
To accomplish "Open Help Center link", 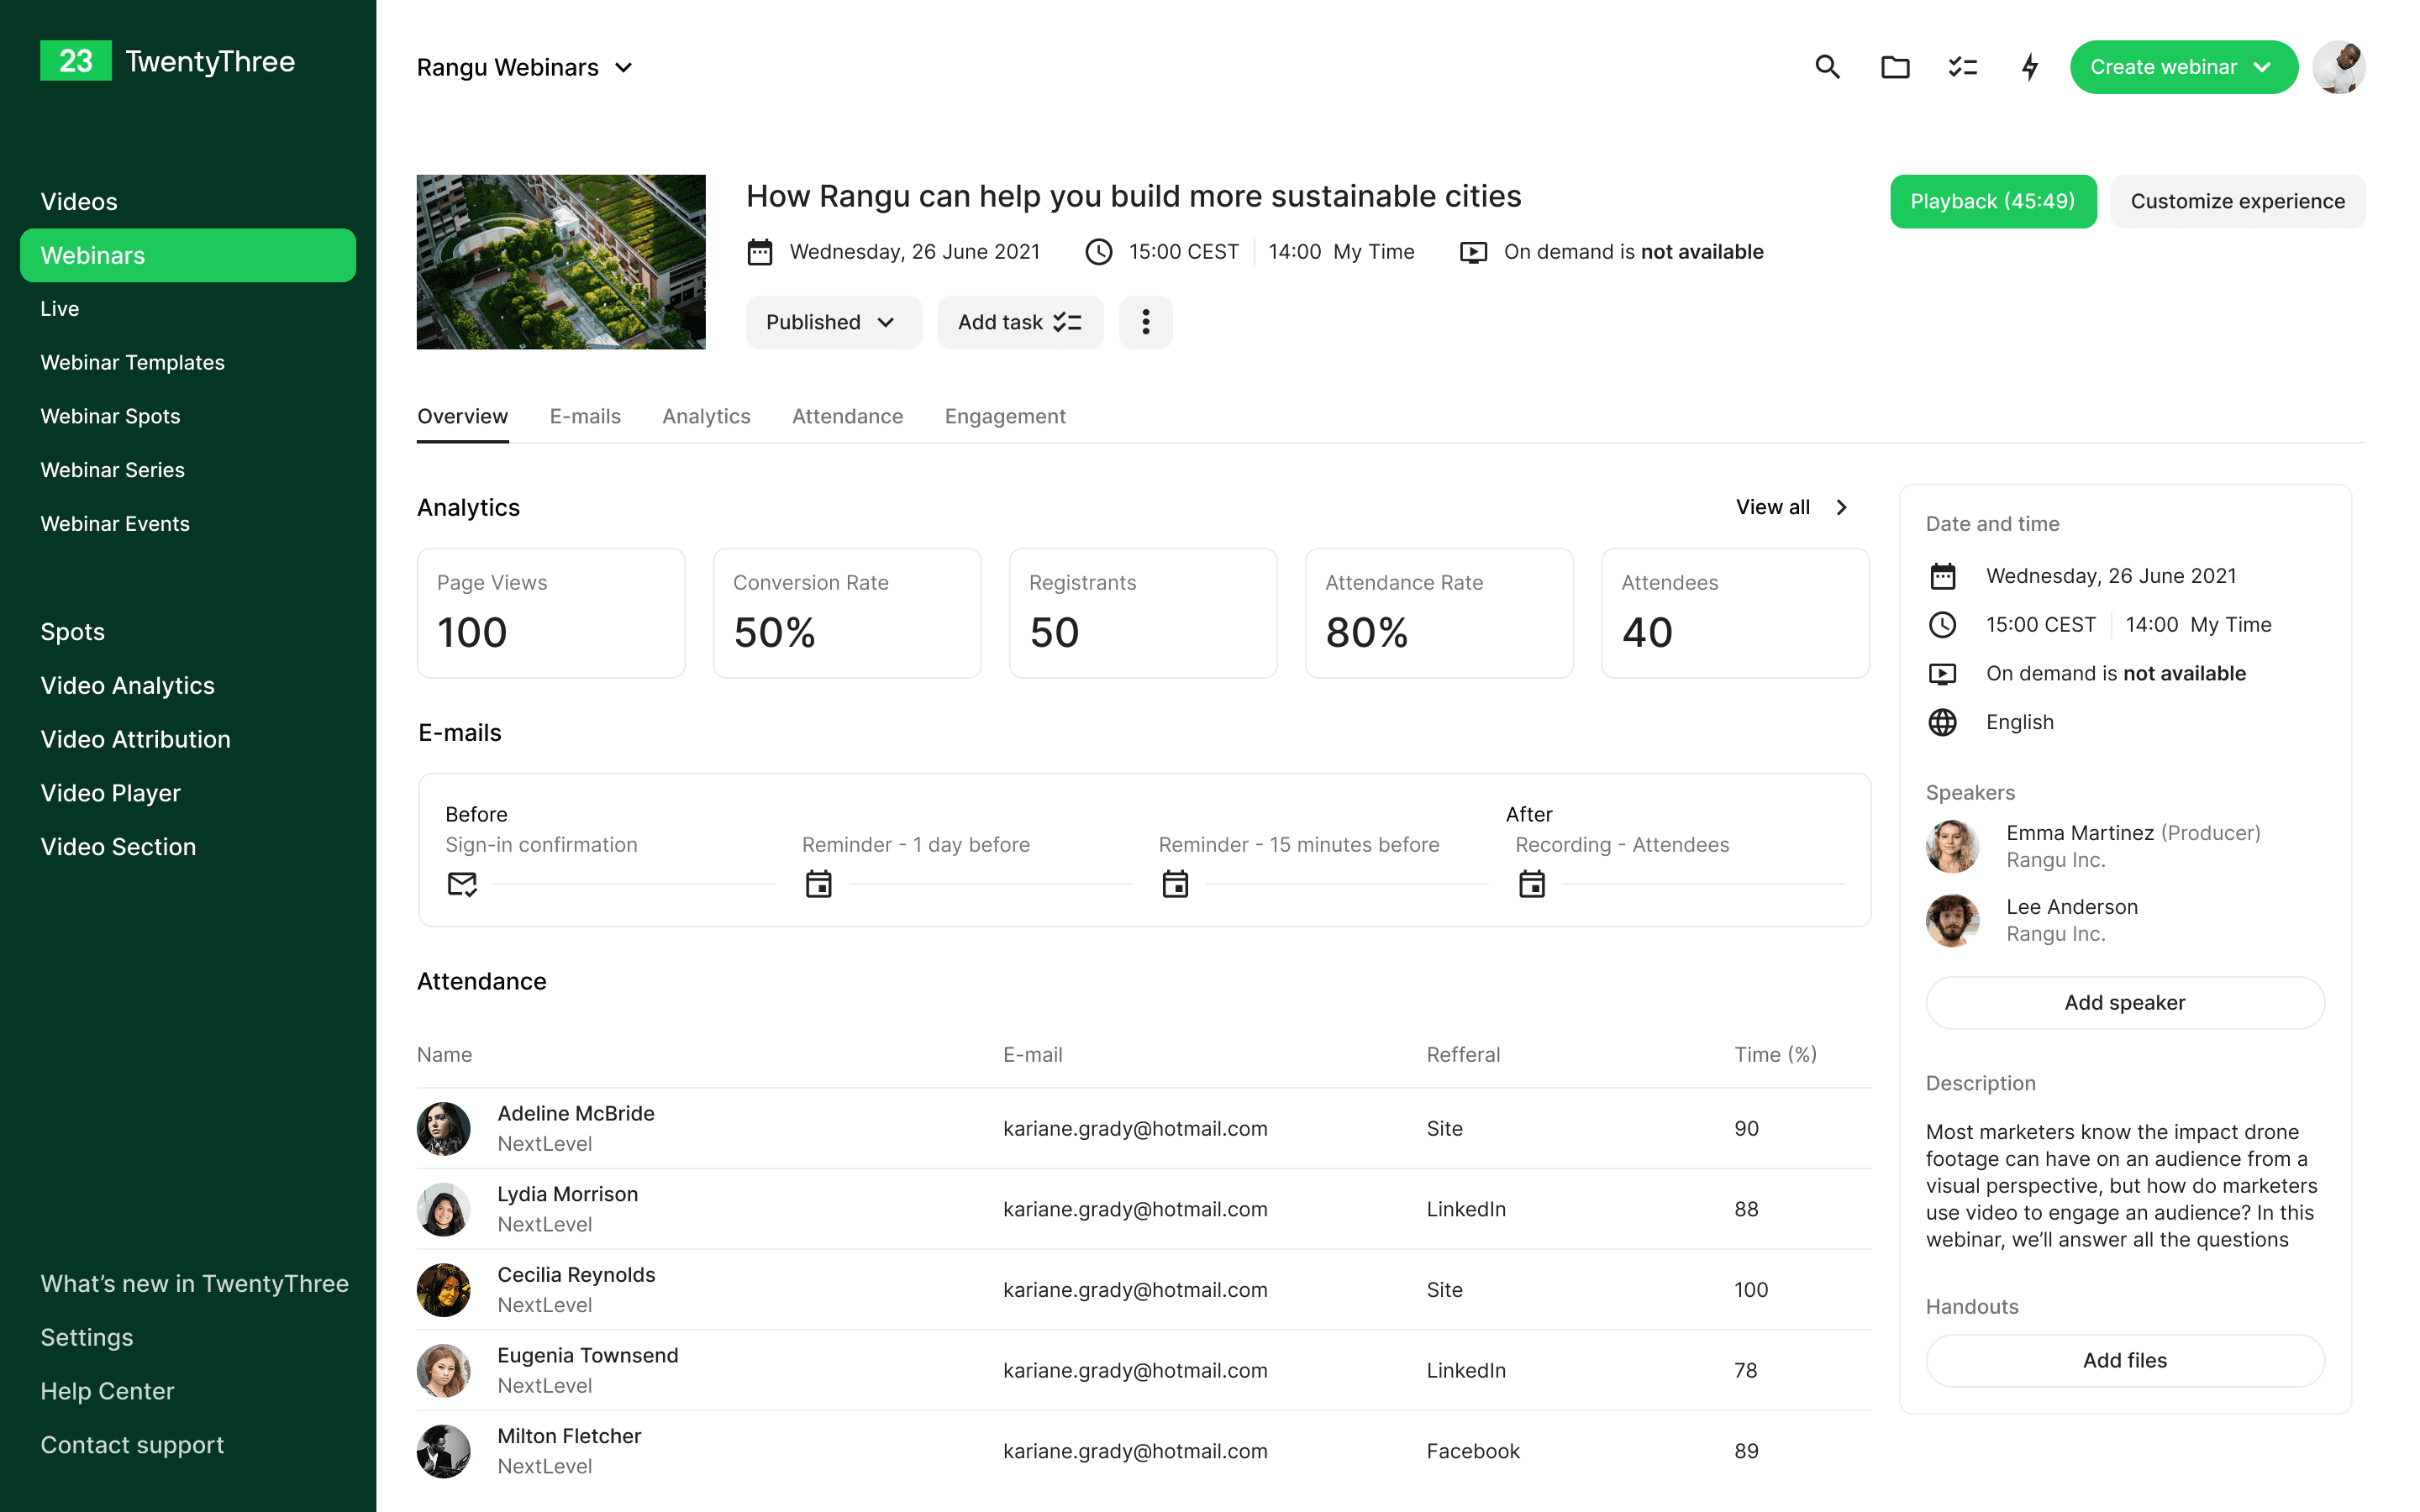I will [x=107, y=1392].
